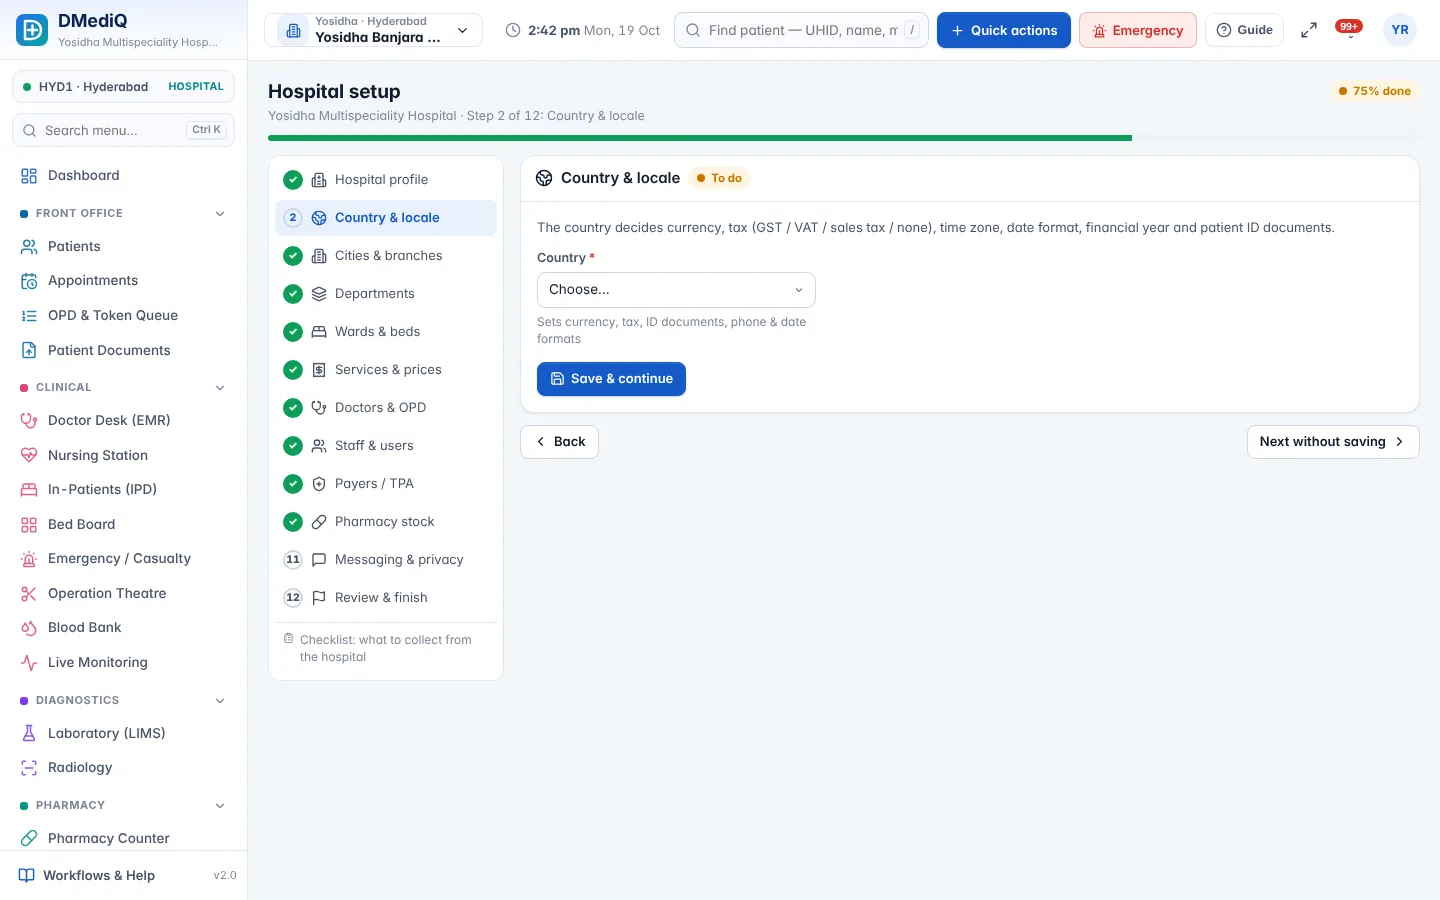The image size is (1440, 900).
Task: Select Messaging & privacy step 11
Action: tap(386, 560)
